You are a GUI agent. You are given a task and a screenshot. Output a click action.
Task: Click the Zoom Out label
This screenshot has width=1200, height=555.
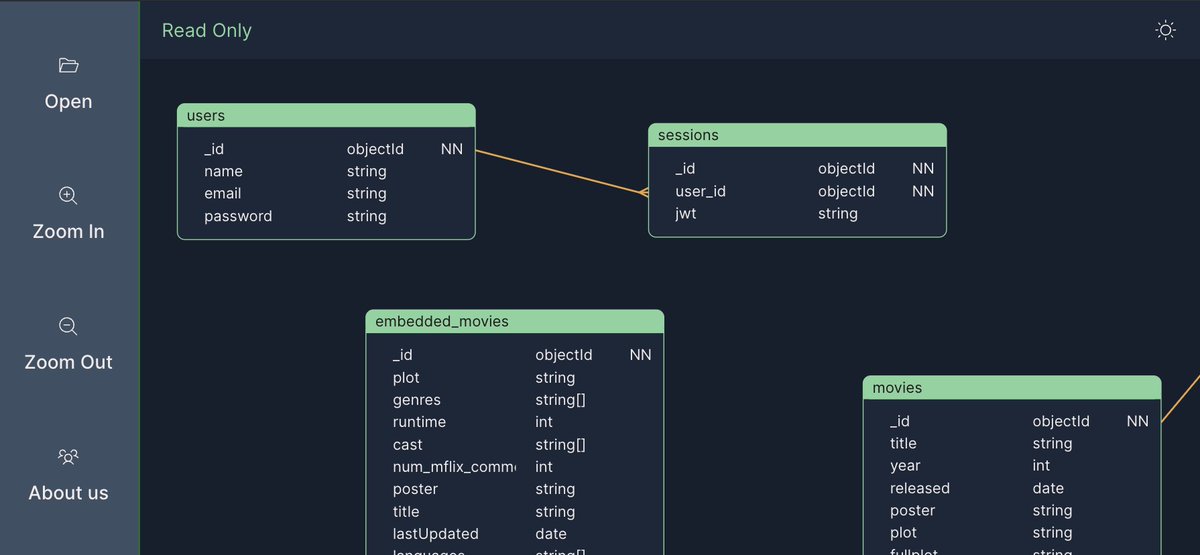tap(68, 362)
